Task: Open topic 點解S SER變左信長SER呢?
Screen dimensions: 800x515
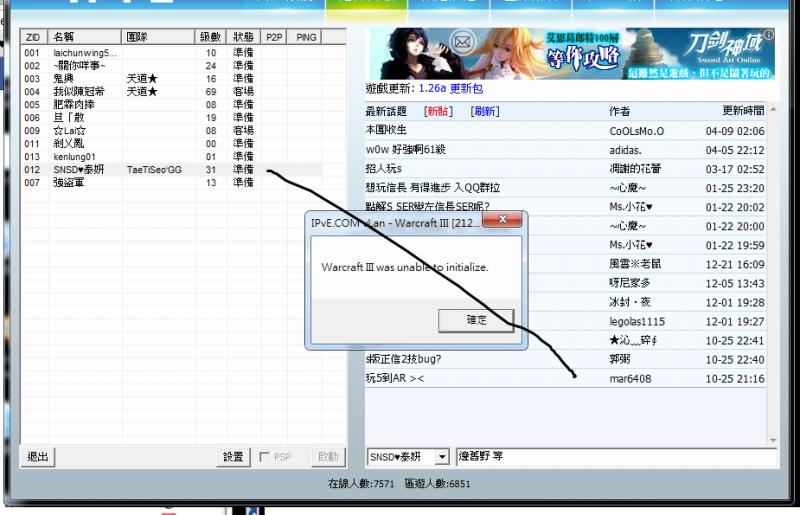Action: pyautogui.click(x=428, y=207)
